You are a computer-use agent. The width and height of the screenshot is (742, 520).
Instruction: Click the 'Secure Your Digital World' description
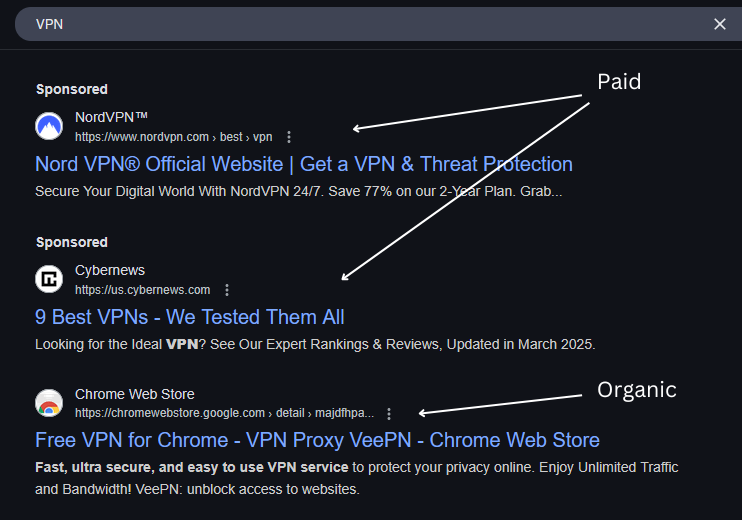pyautogui.click(x=299, y=191)
